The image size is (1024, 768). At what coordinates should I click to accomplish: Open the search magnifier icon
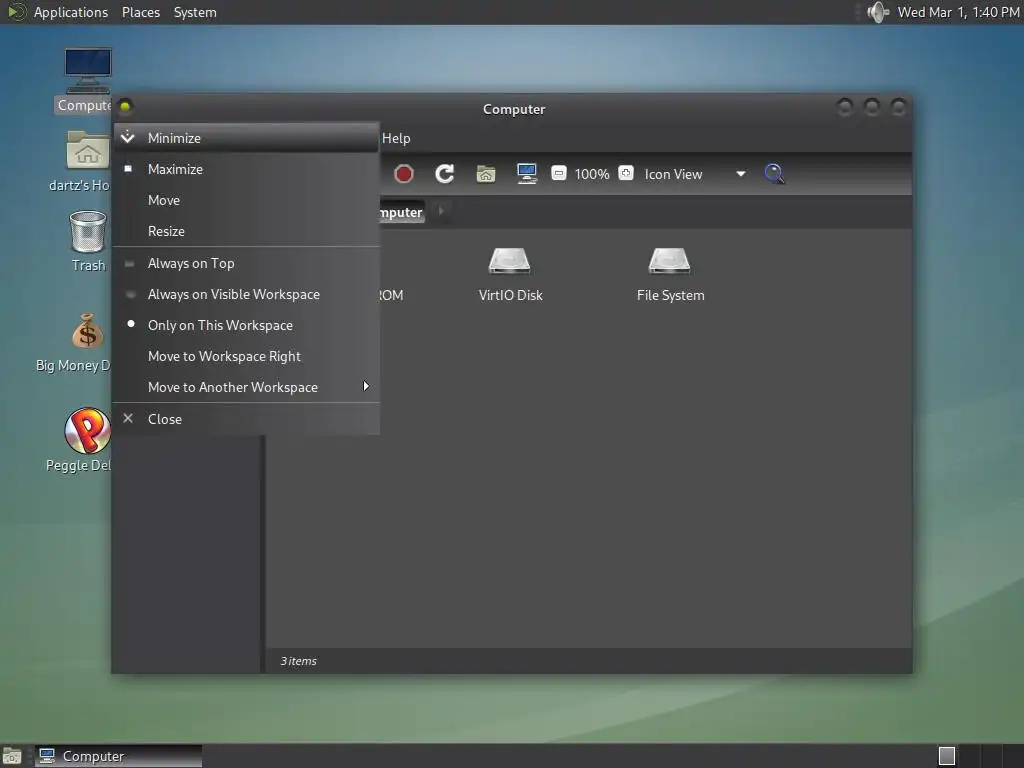pyautogui.click(x=774, y=174)
